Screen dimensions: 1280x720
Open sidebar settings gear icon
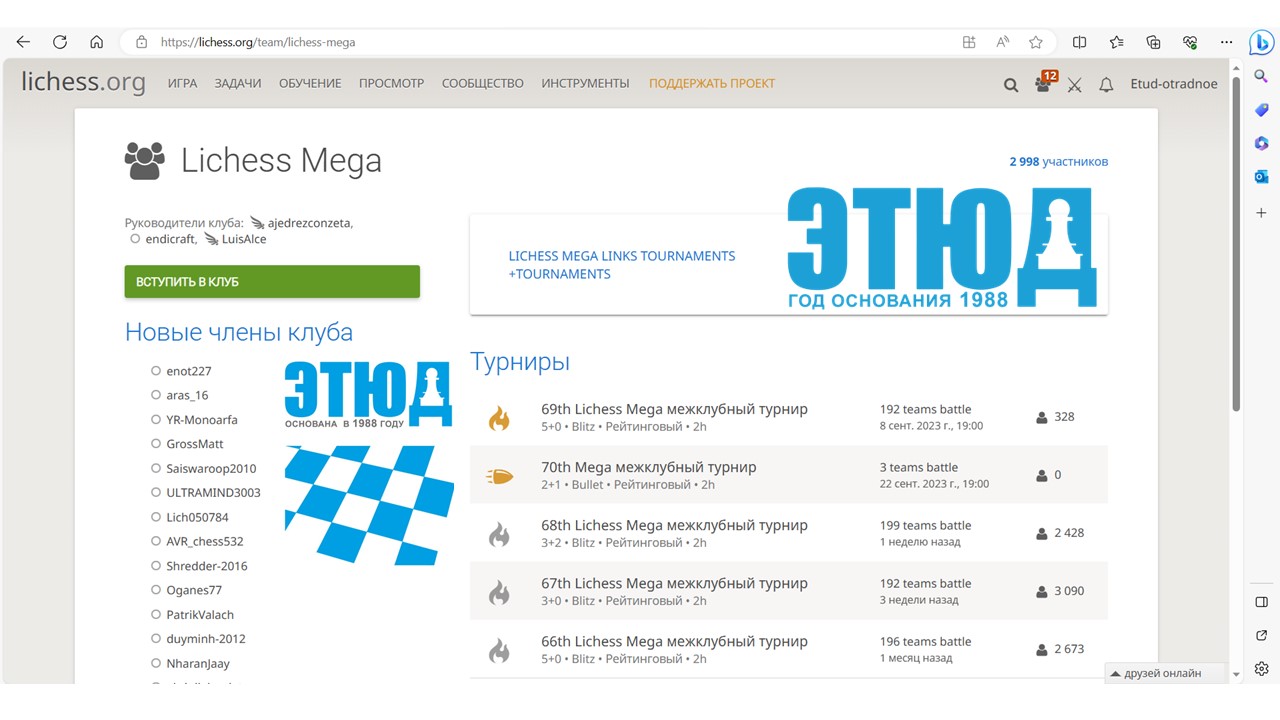(x=1261, y=669)
